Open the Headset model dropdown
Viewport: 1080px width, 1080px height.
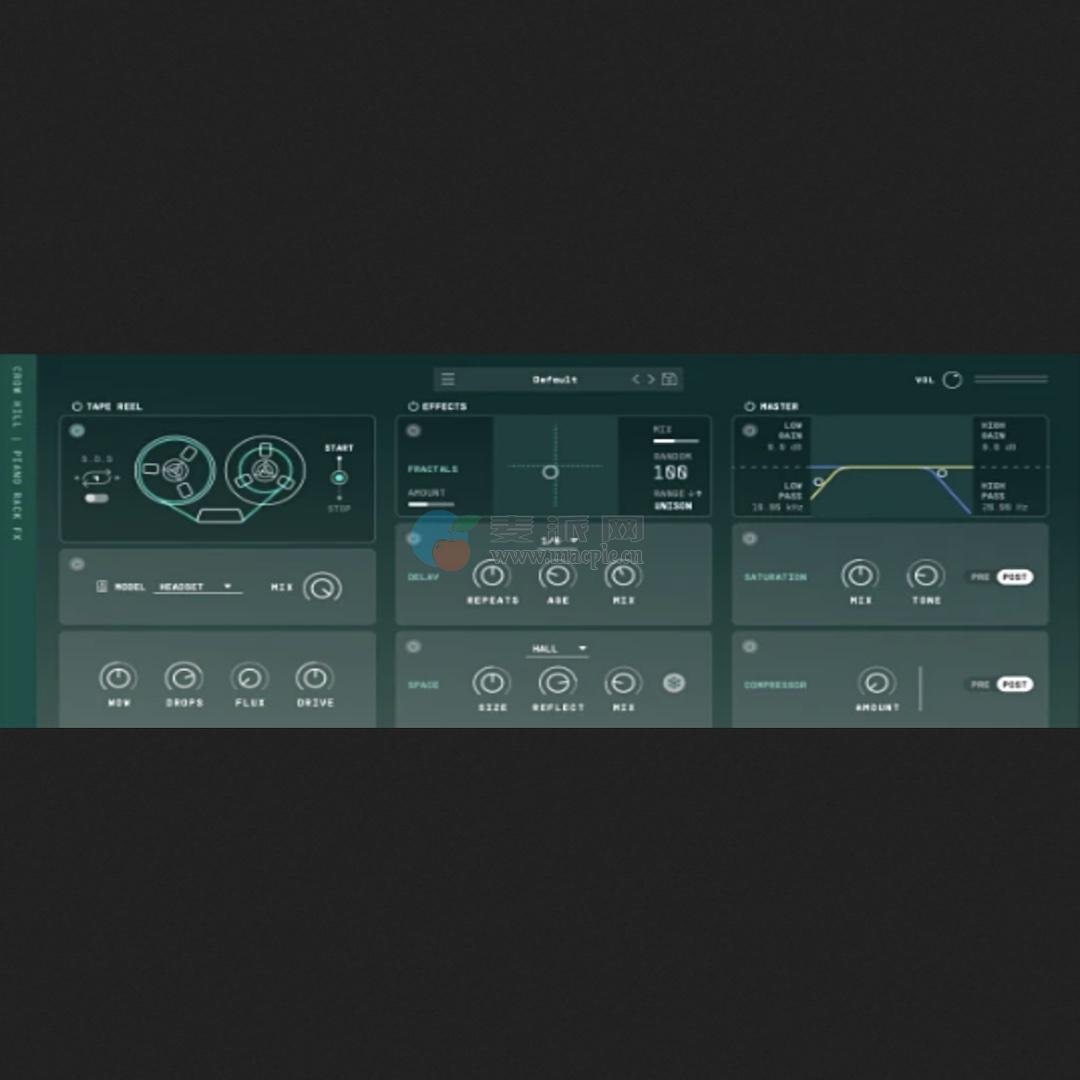tap(199, 587)
